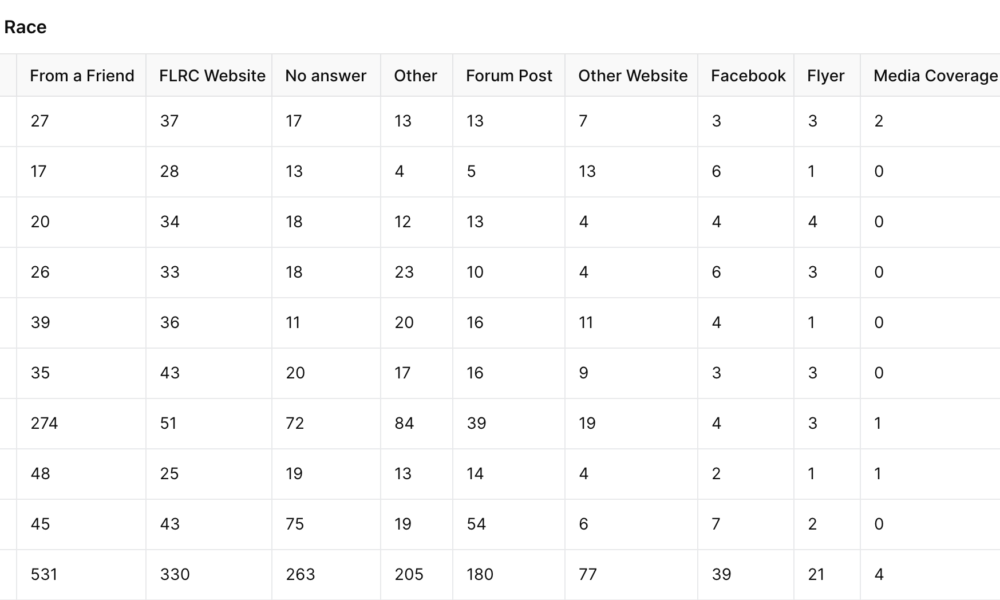Click the 263 cell in No answer column

300,574
